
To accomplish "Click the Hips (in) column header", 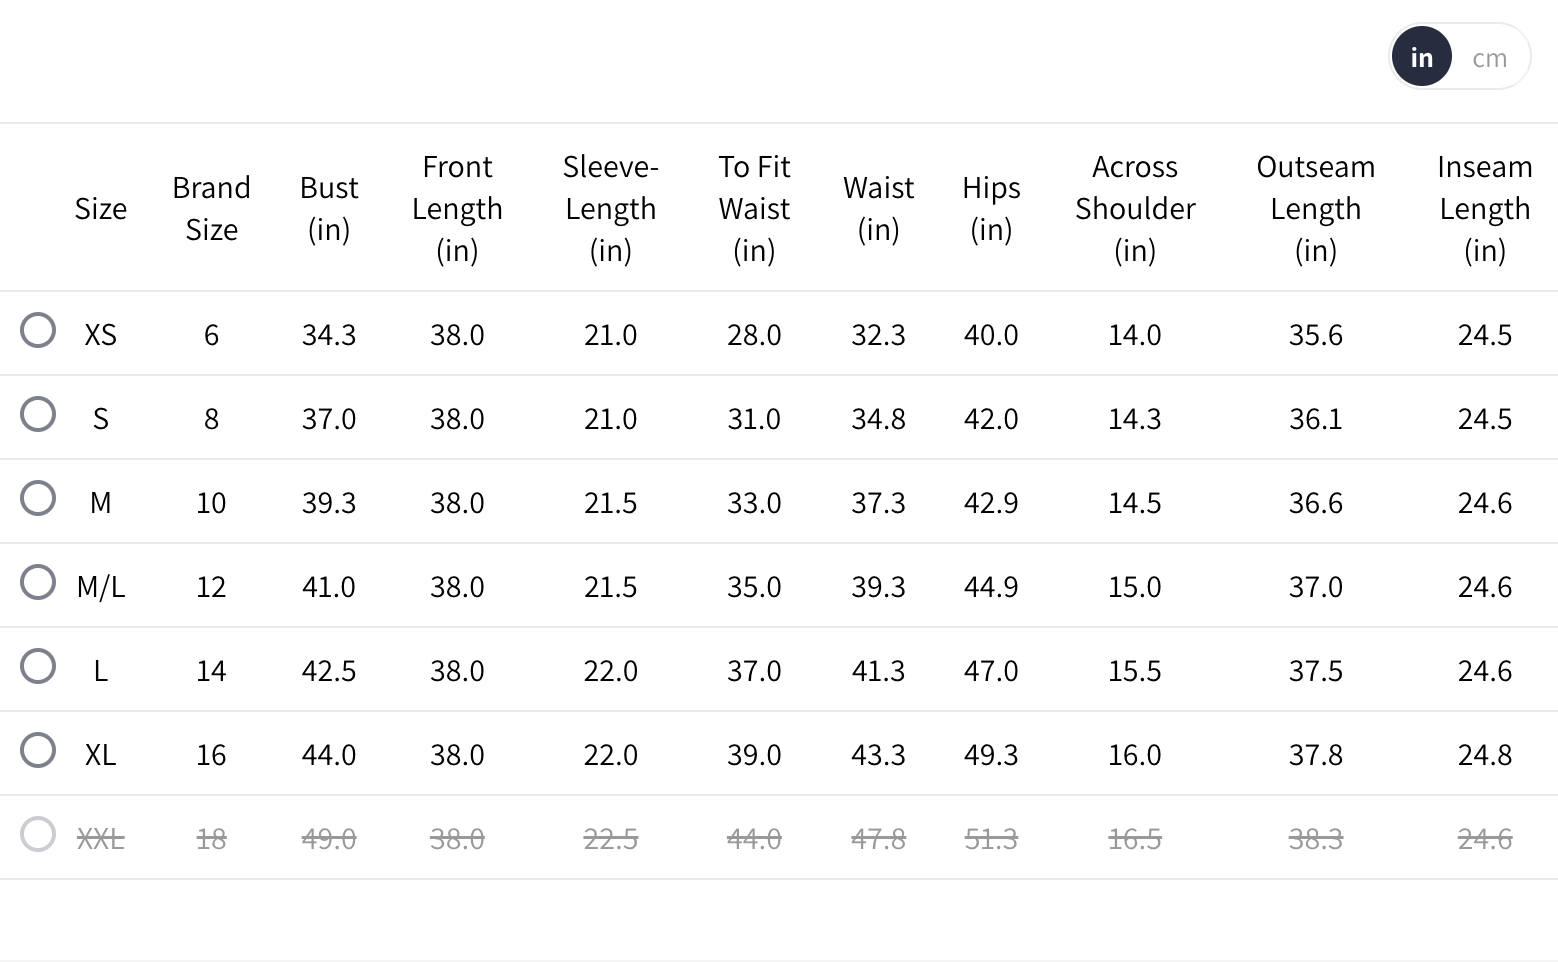I will (x=991, y=208).
